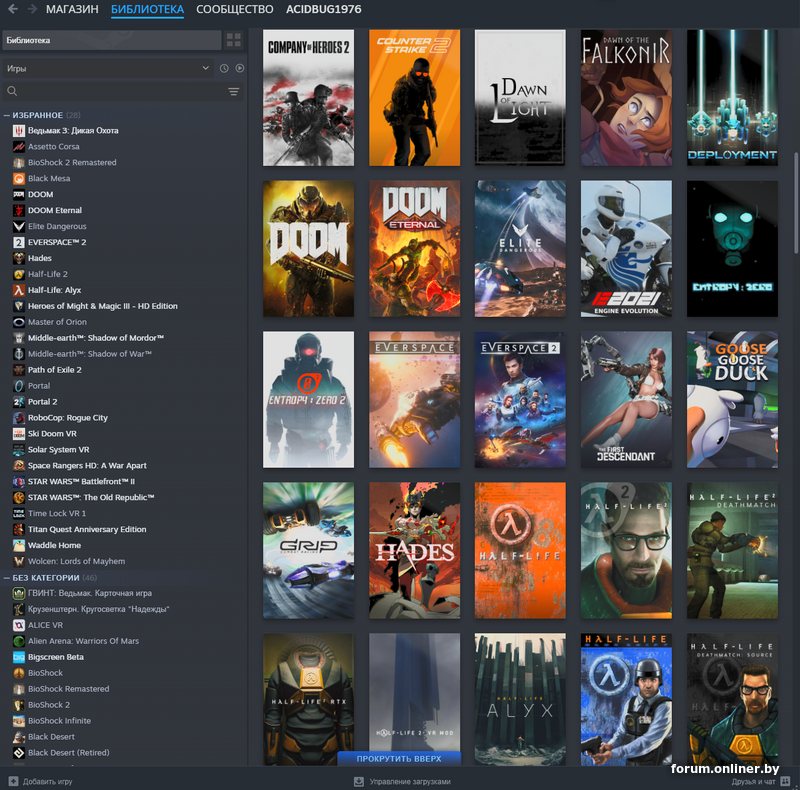Open the collections grid view icon
The width and height of the screenshot is (800, 790).
[x=234, y=40]
